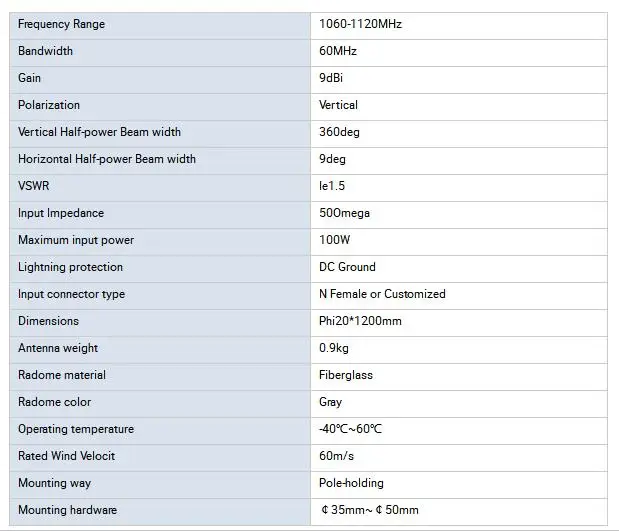
Task: Select the 1060-1120MHz value cell
Action: tap(360, 24)
